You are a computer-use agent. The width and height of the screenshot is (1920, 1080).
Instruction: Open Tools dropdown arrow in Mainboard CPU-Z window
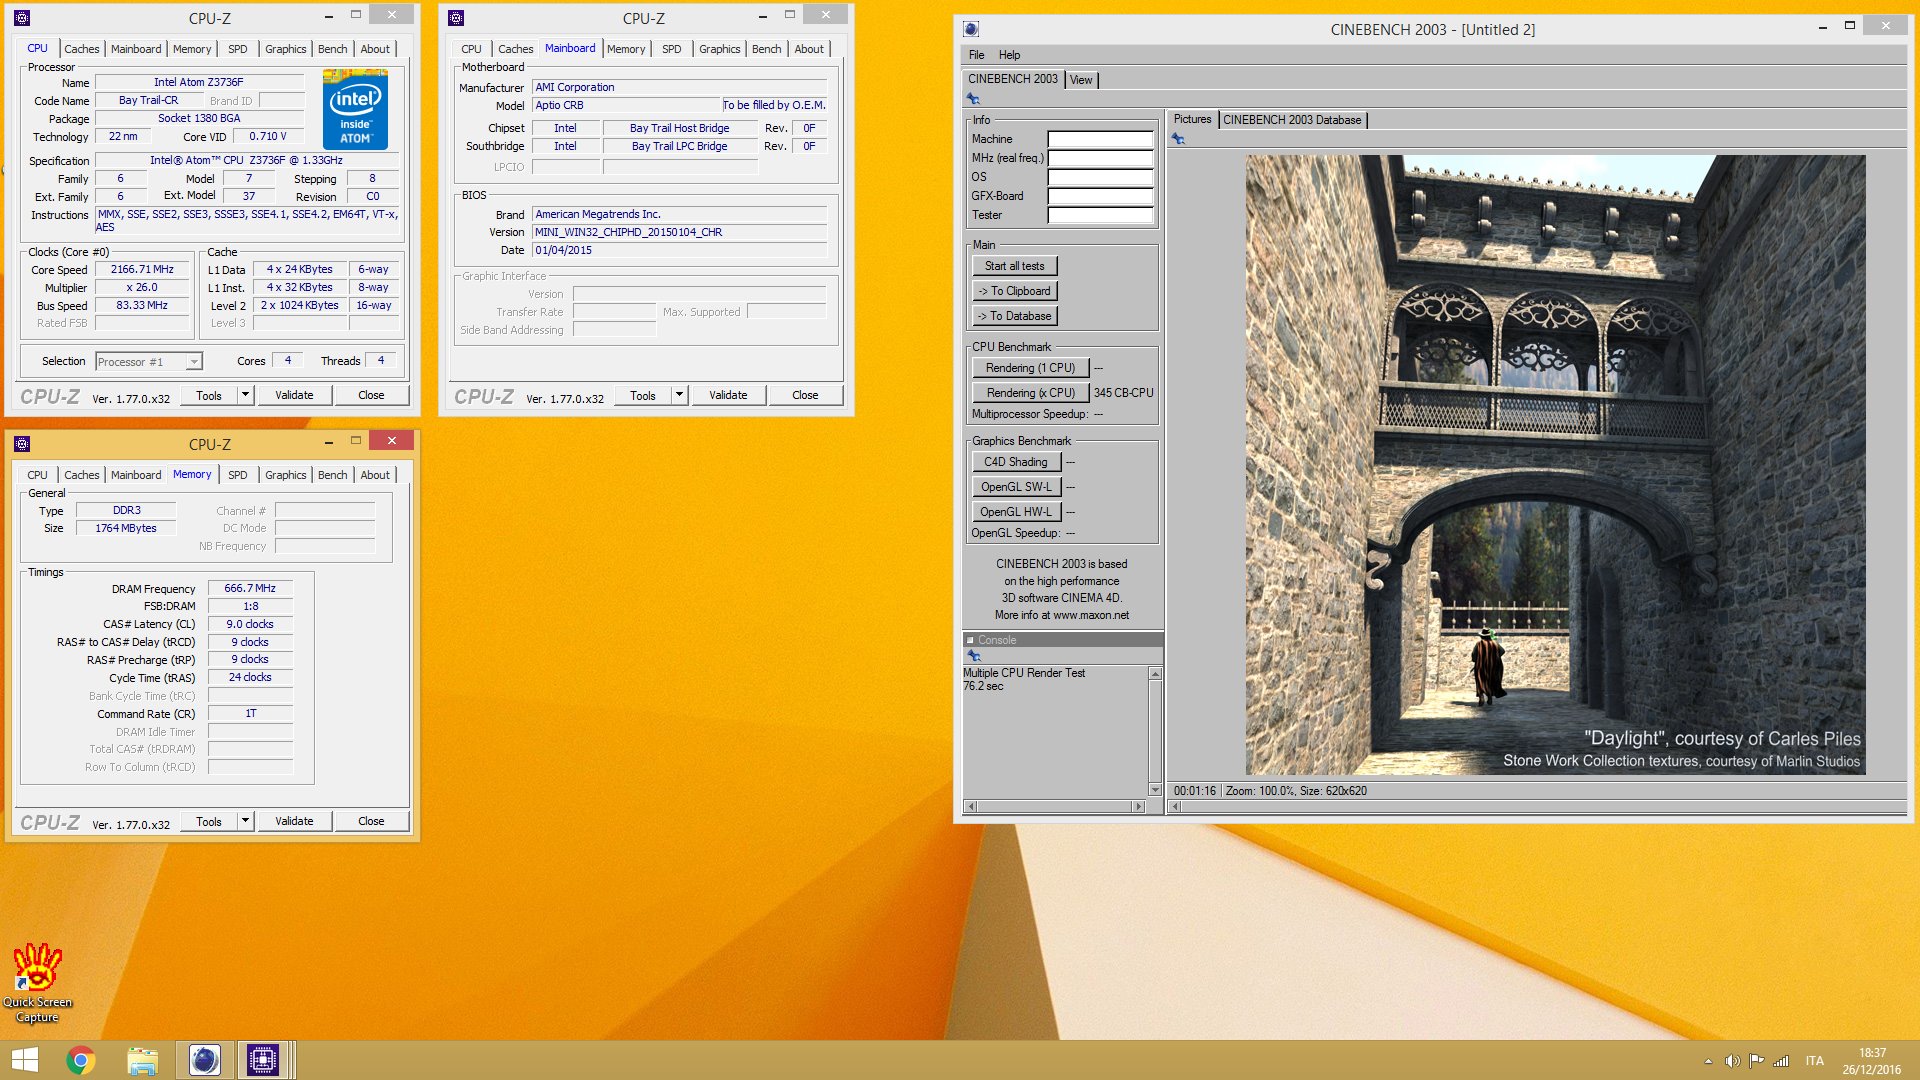point(679,395)
